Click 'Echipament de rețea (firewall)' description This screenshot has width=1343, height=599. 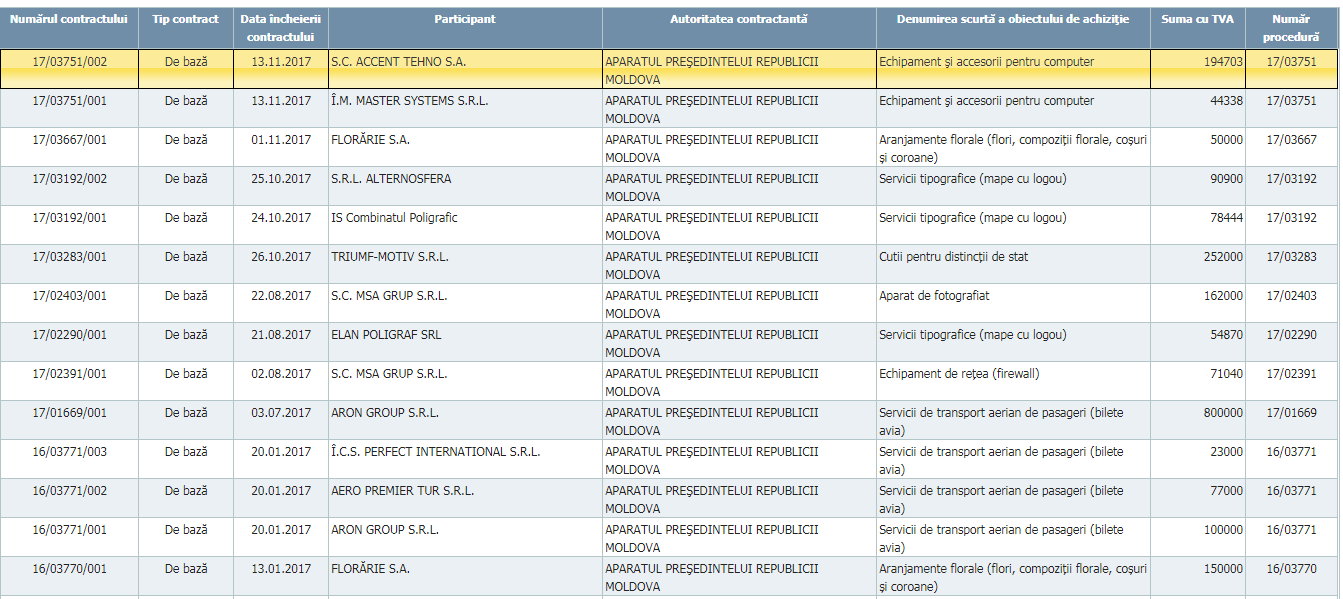coord(959,374)
